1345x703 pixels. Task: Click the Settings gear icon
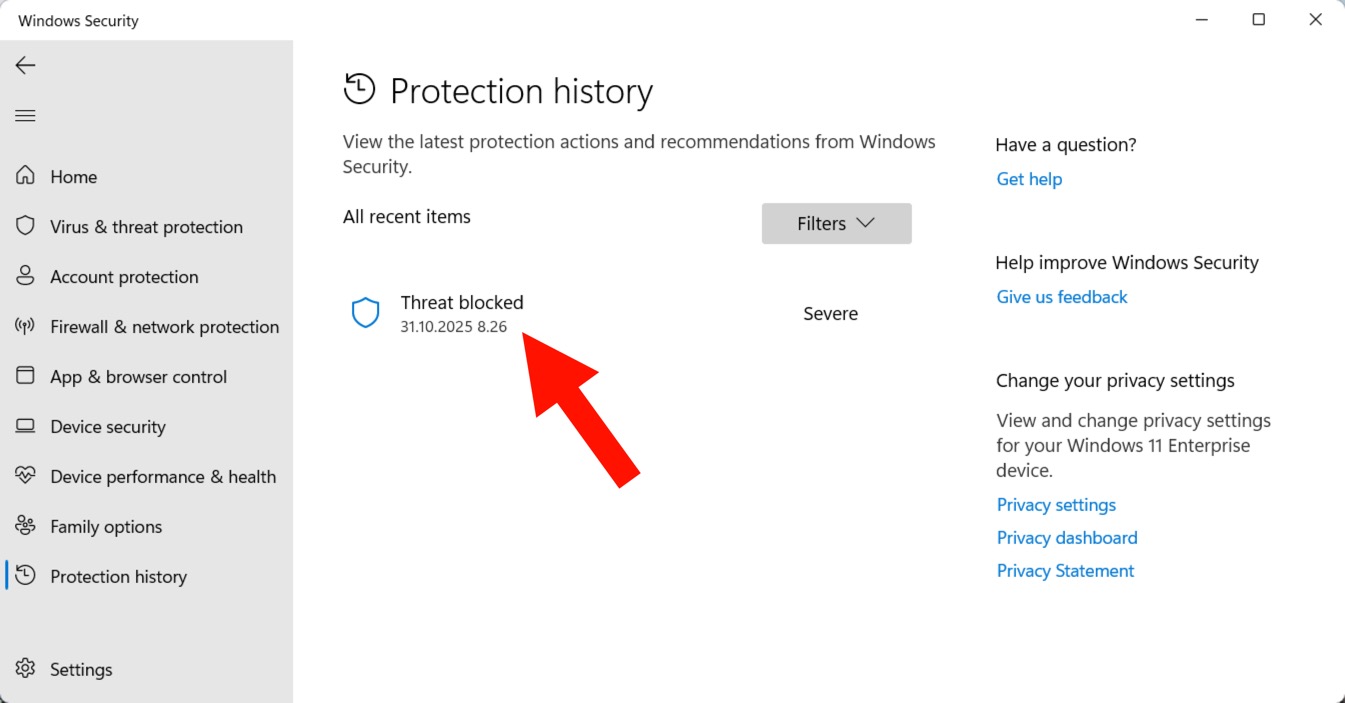tap(26, 669)
